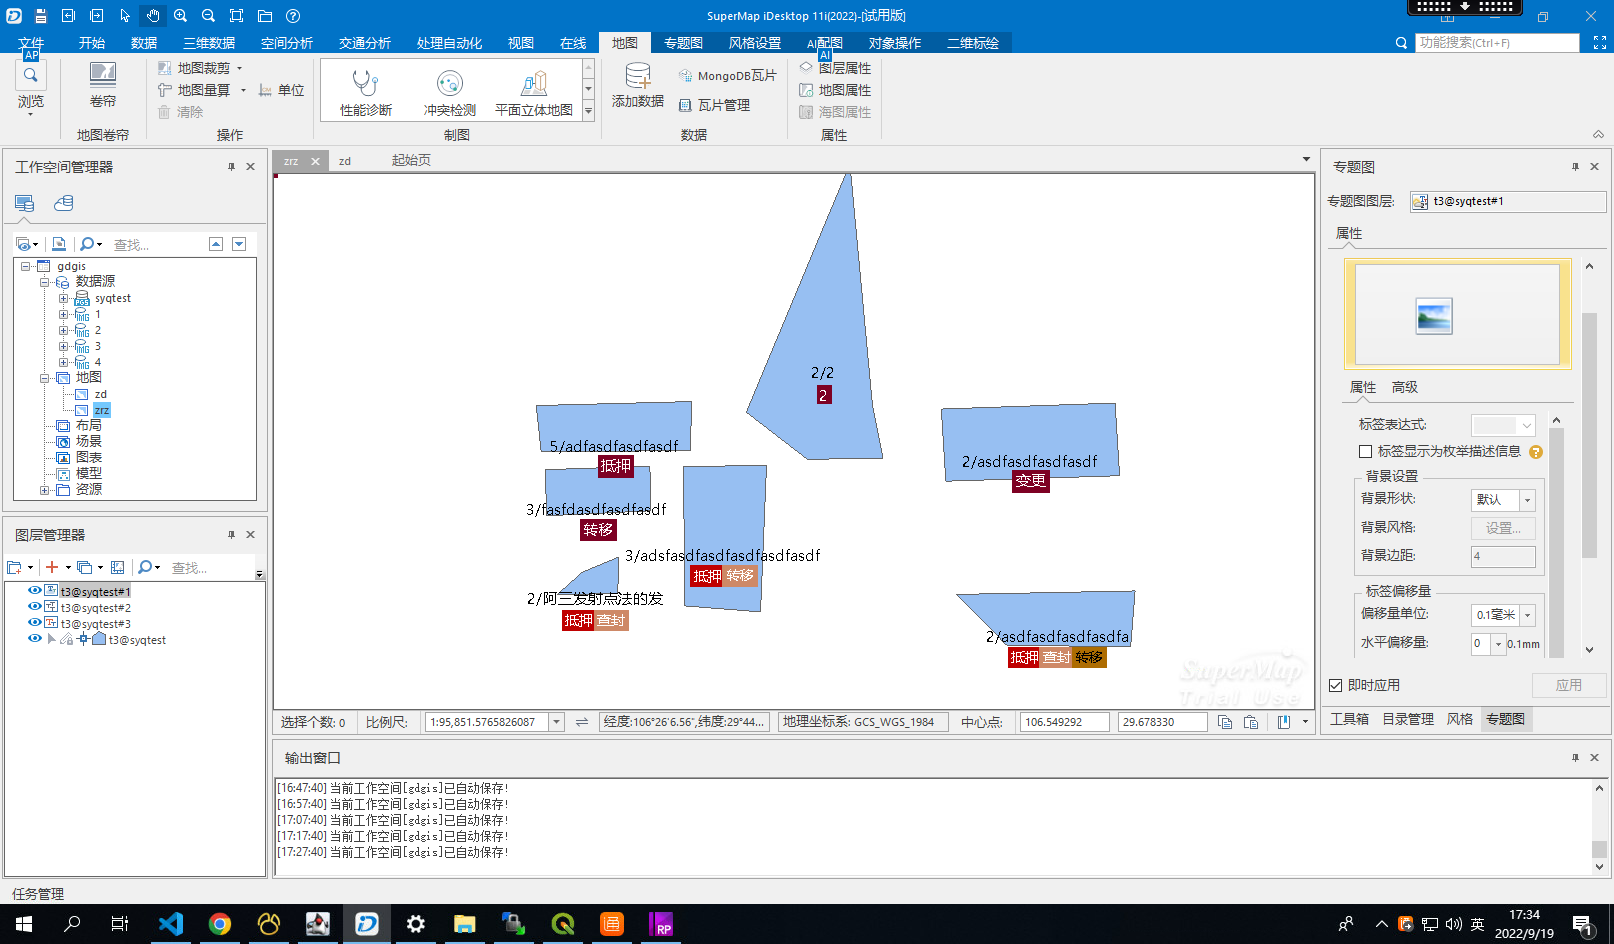Toggle visibility of layer t3@syqtest#2
Screen dimensions: 1614x944
pos(35,607)
